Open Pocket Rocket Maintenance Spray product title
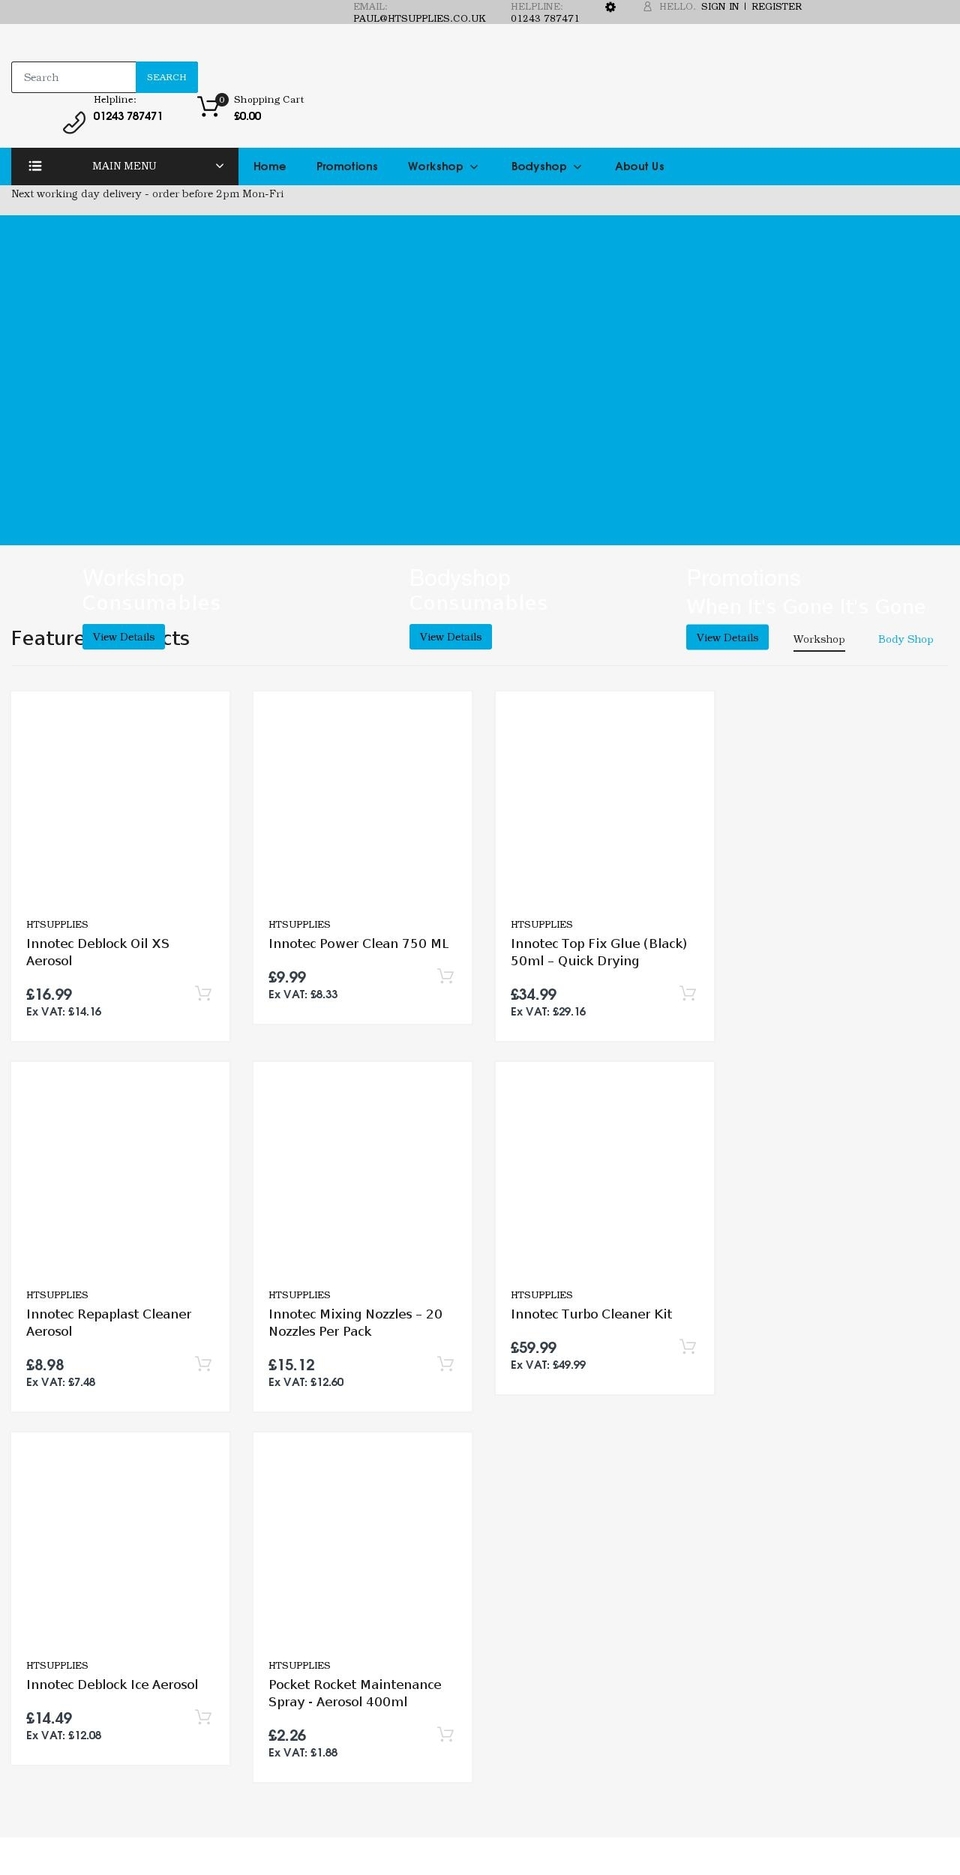 pyautogui.click(x=354, y=1693)
